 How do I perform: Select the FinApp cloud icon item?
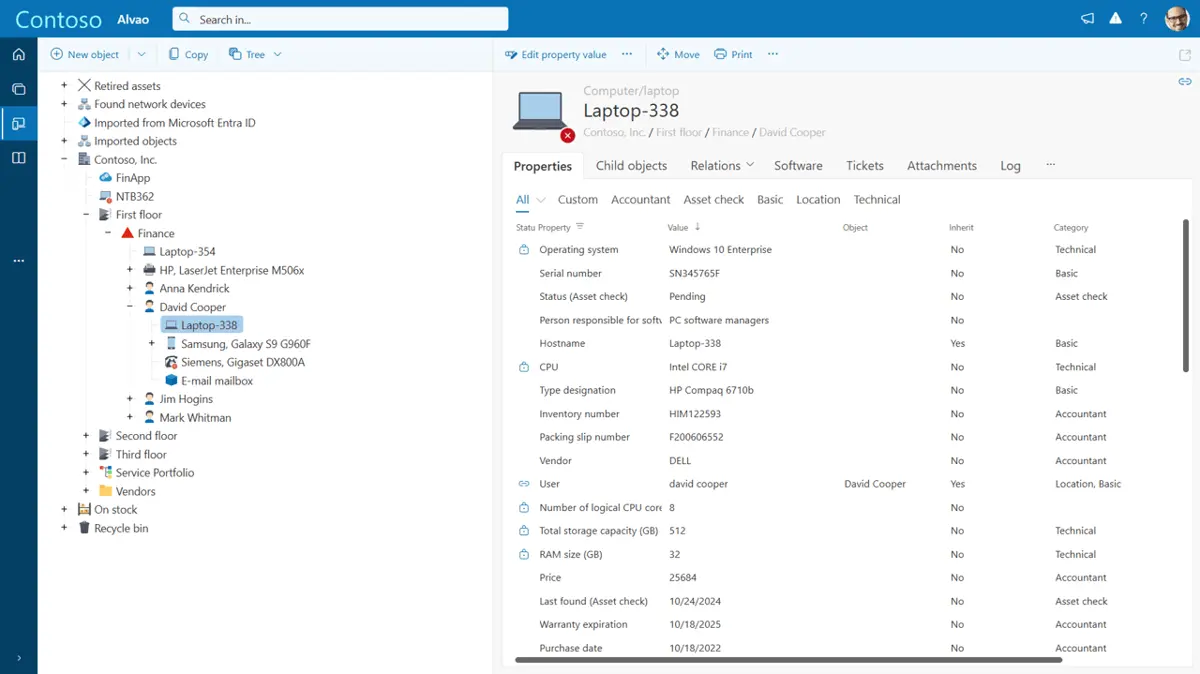106,178
